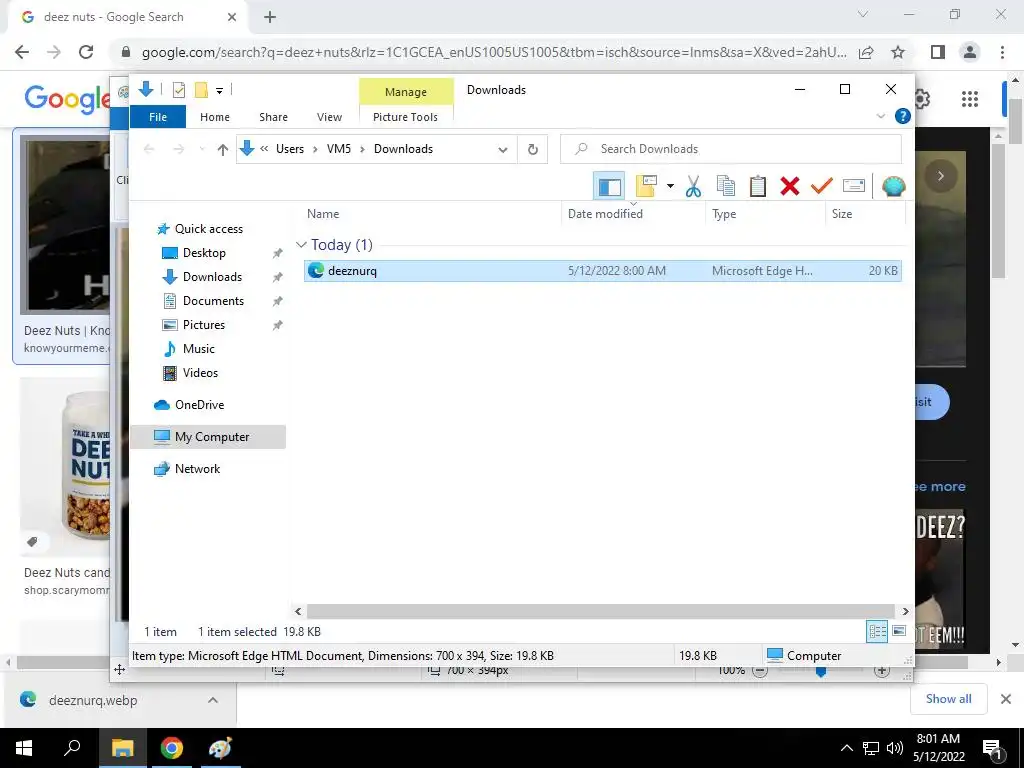Viewport: 1024px width, 768px height.
Task: Click the Cut scissors icon
Action: tap(693, 186)
